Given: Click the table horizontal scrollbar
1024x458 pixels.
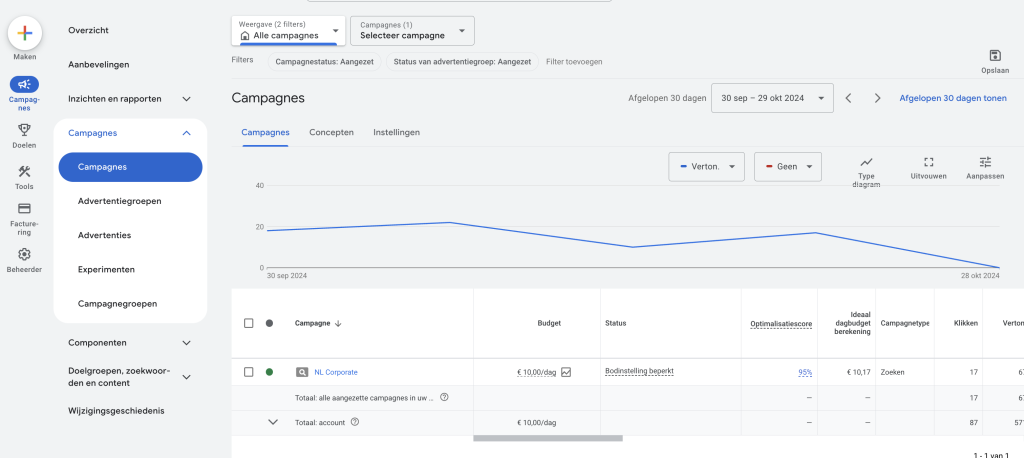Looking at the screenshot, I should (x=548, y=438).
